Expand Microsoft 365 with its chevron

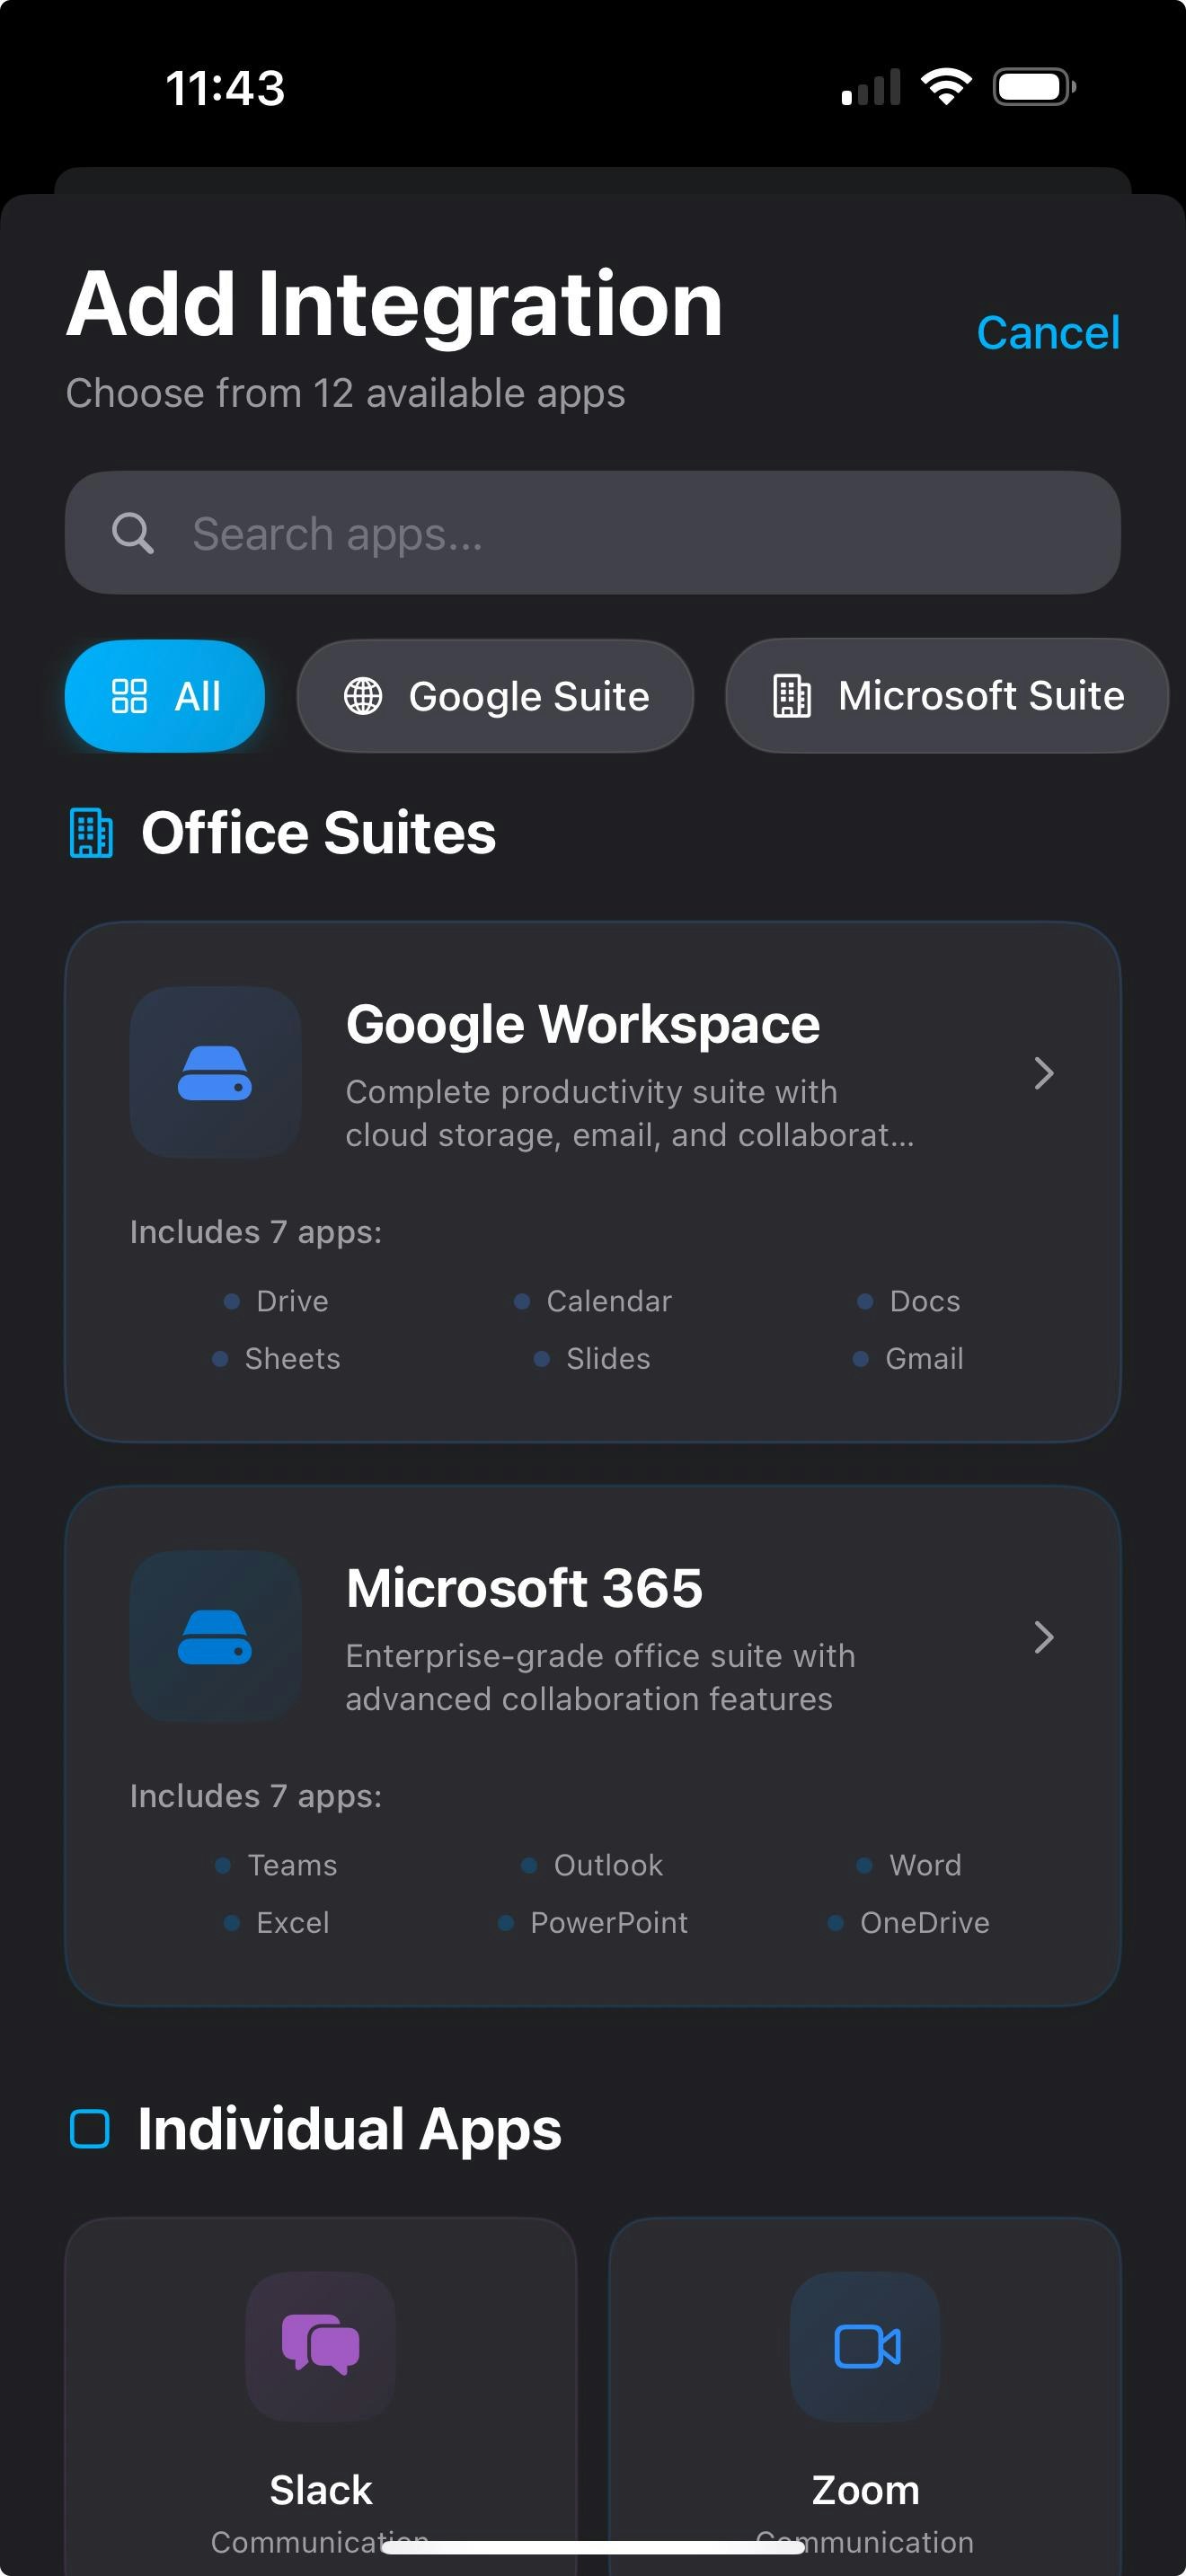[1044, 1637]
